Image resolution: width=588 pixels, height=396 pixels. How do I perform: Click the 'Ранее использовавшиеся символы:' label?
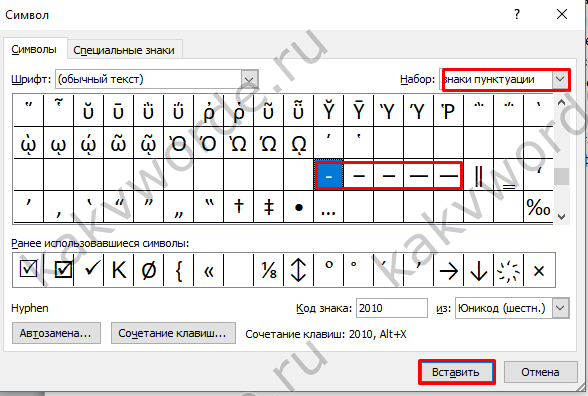click(100, 243)
